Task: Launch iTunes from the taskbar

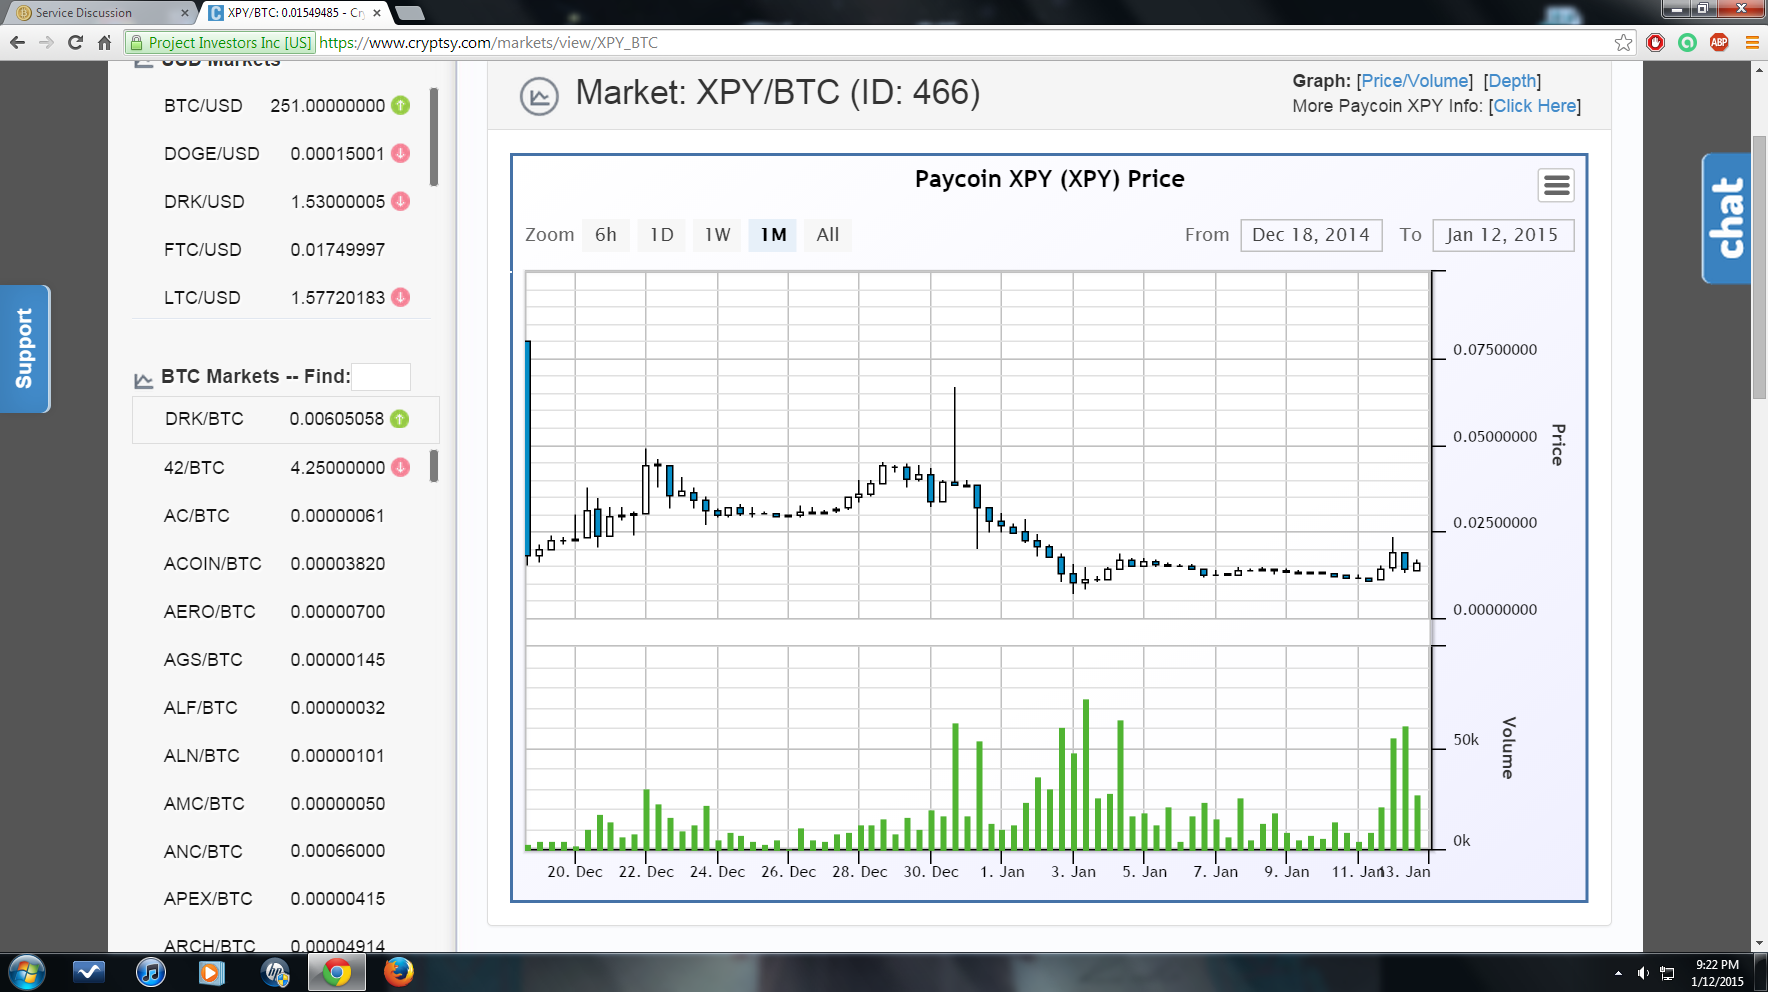Action: tap(151, 972)
